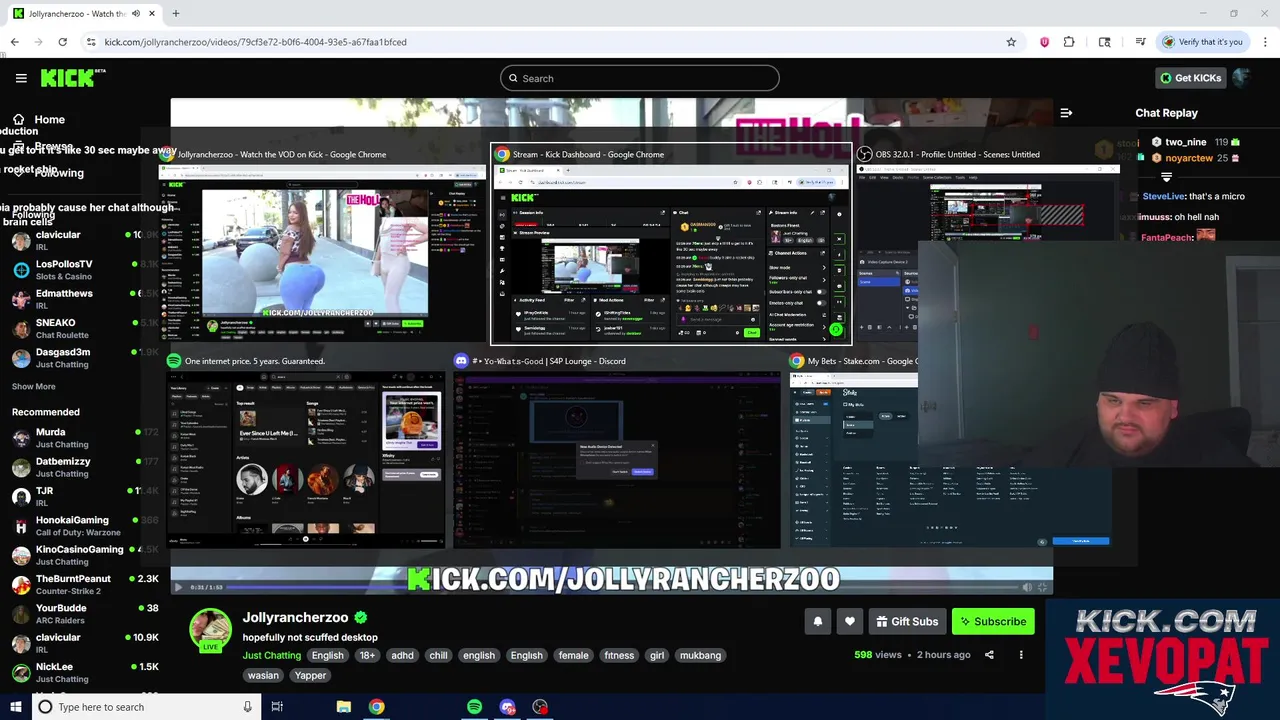Open HonokaiGaming's recommended channel
This screenshot has height=720, width=1280.
[x=70, y=526]
